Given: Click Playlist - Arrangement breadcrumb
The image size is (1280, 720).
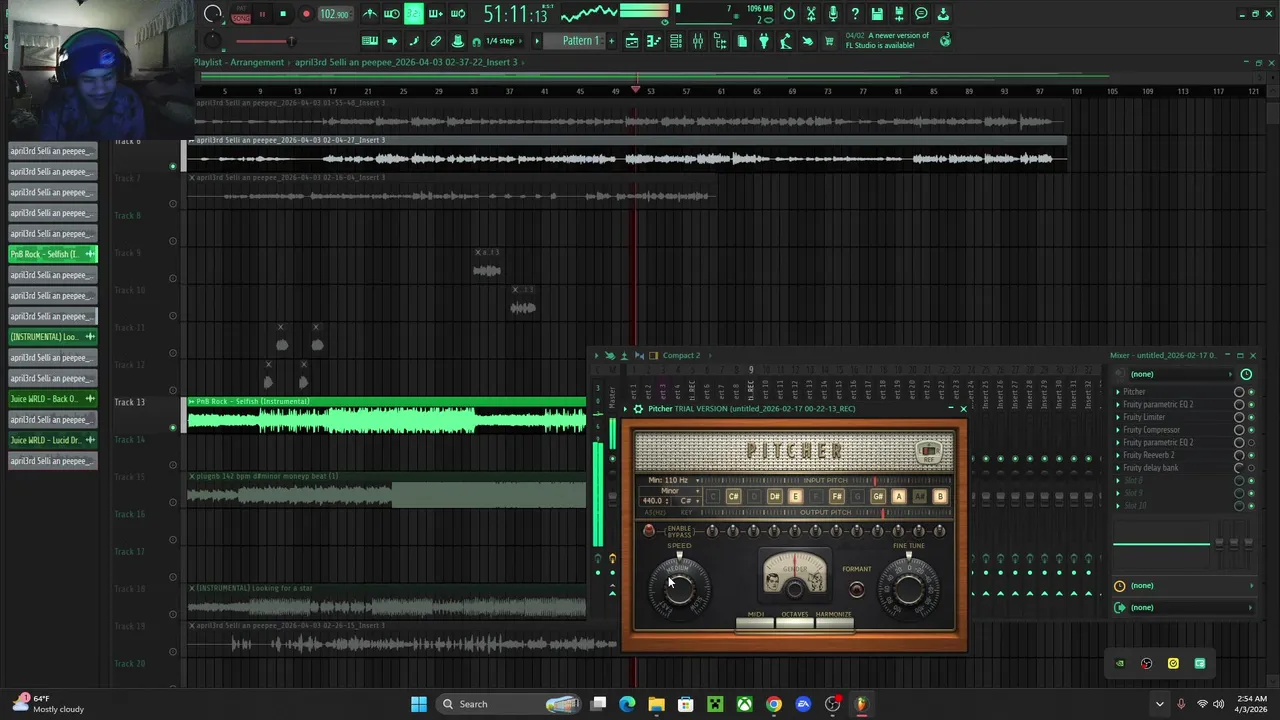Looking at the screenshot, I should pyautogui.click(x=239, y=62).
